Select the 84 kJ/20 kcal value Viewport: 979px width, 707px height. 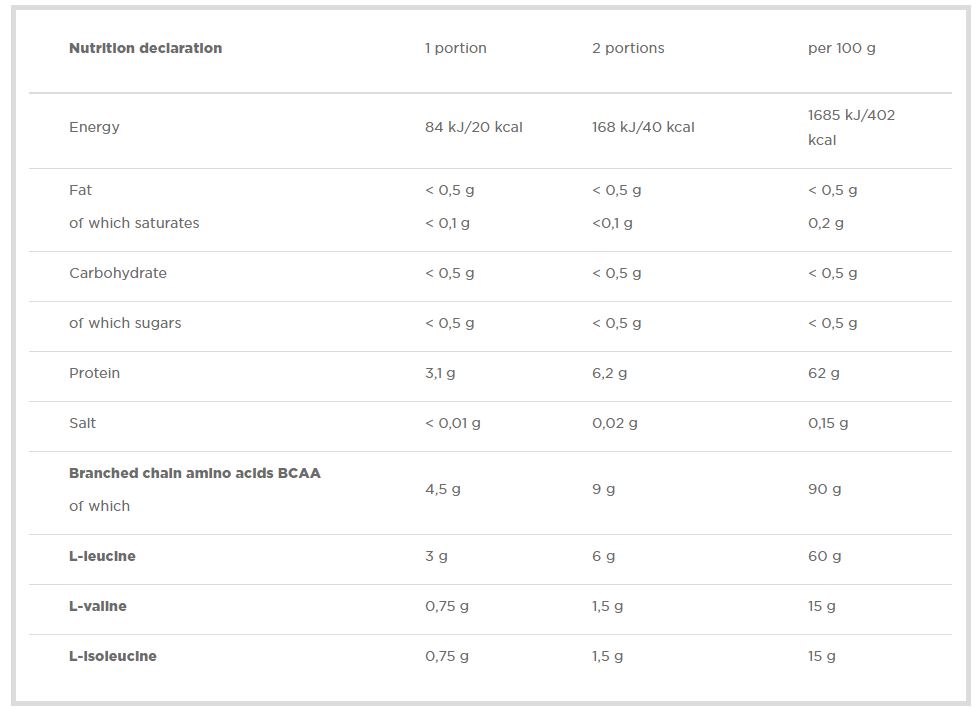(x=473, y=127)
